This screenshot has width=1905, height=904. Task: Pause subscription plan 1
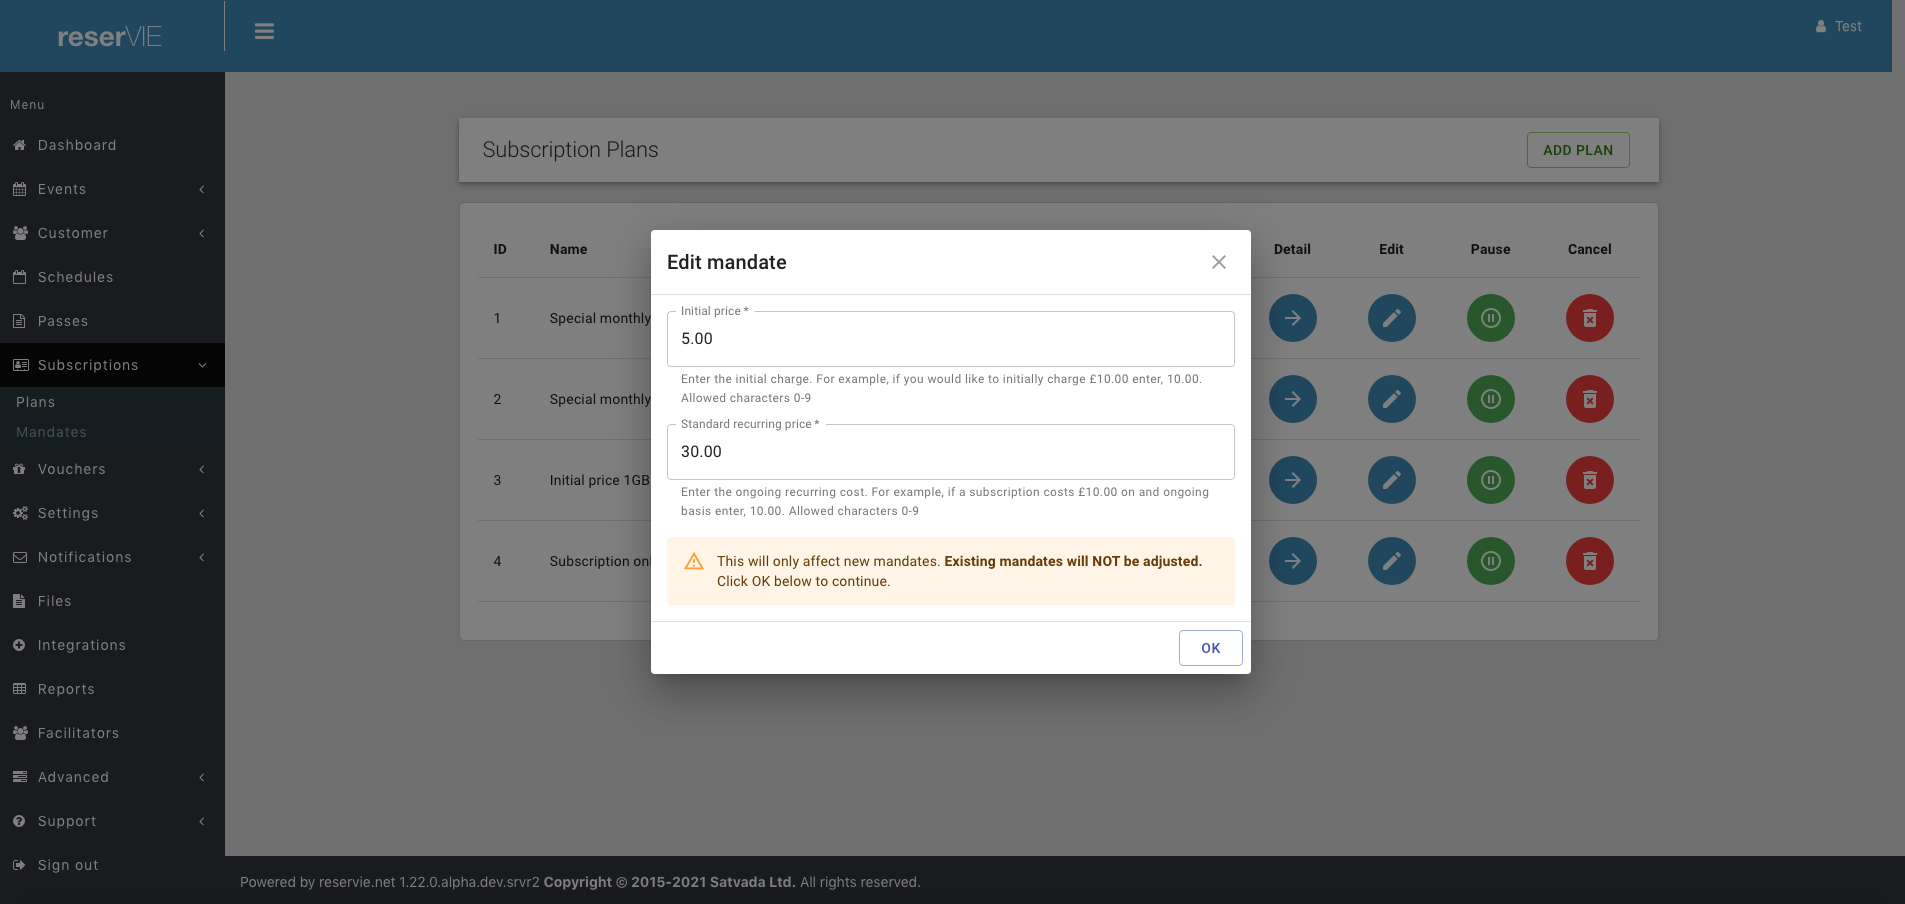pos(1490,318)
